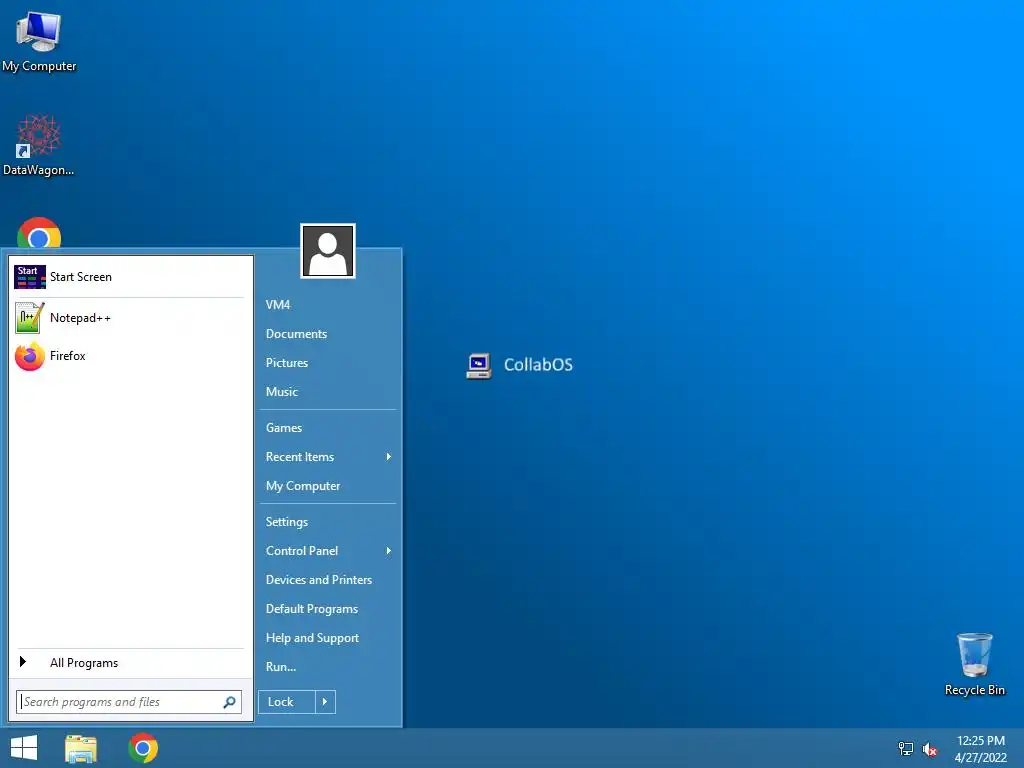Click the CollabOS computer logo icon

click(x=479, y=366)
